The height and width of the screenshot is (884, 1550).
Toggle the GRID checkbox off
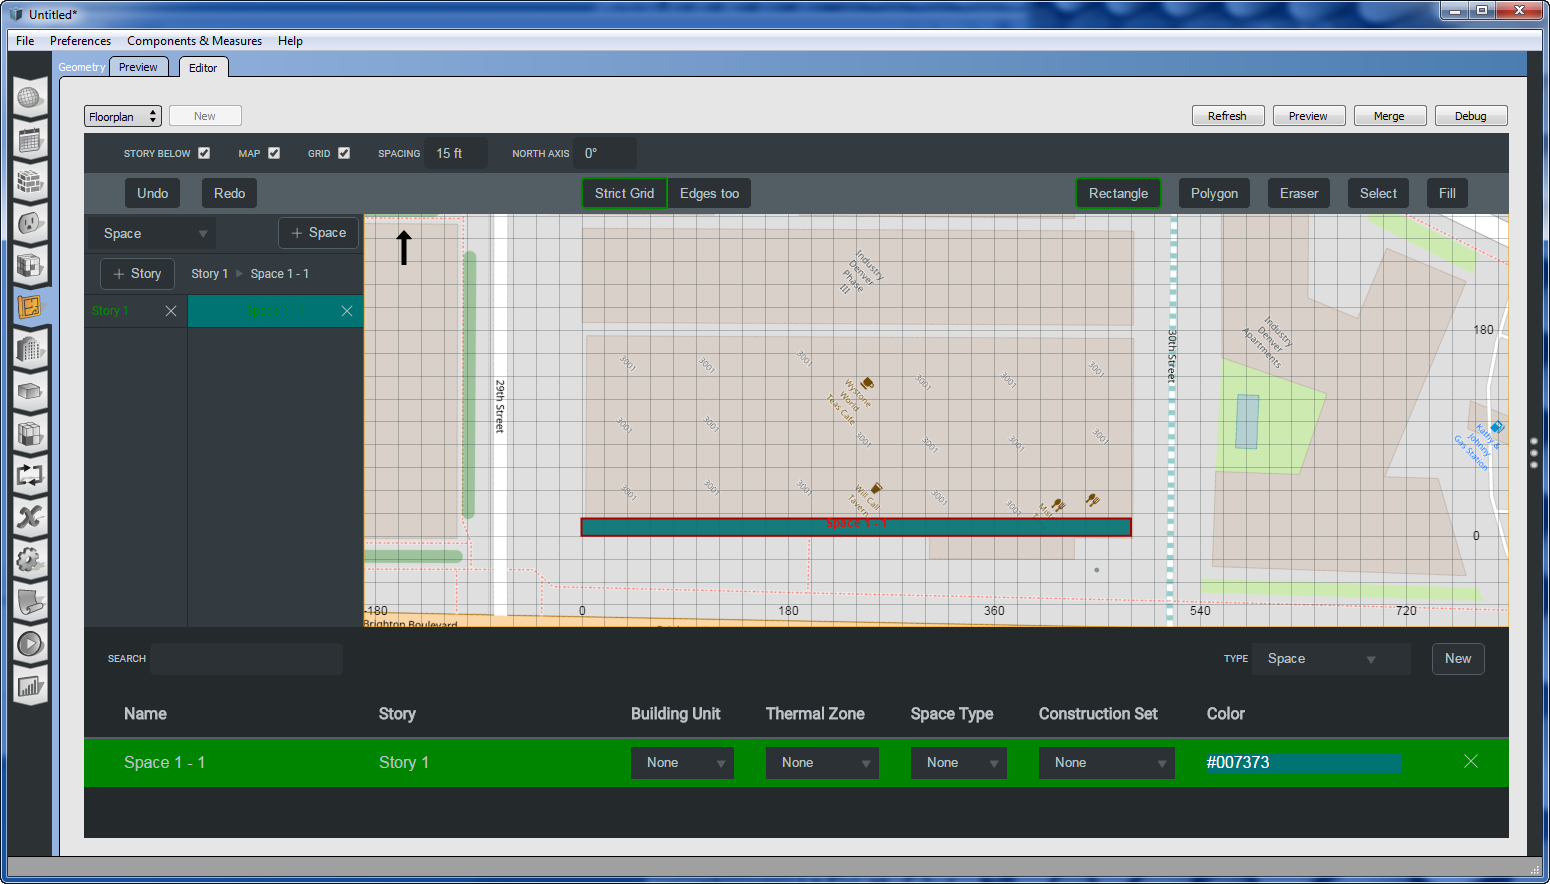344,153
